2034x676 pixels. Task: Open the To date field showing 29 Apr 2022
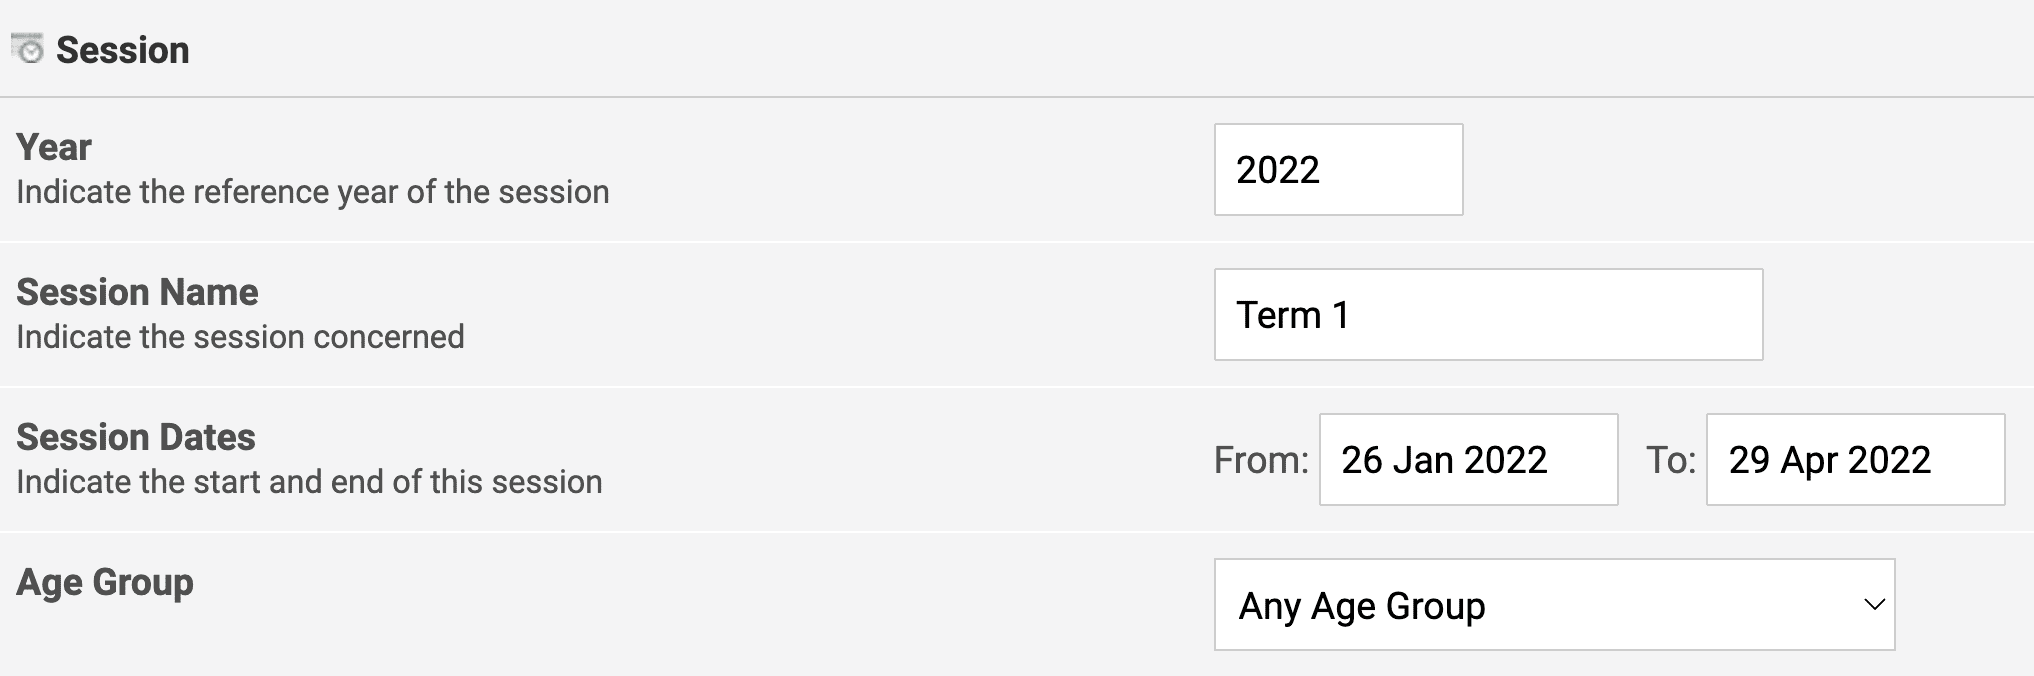1855,459
